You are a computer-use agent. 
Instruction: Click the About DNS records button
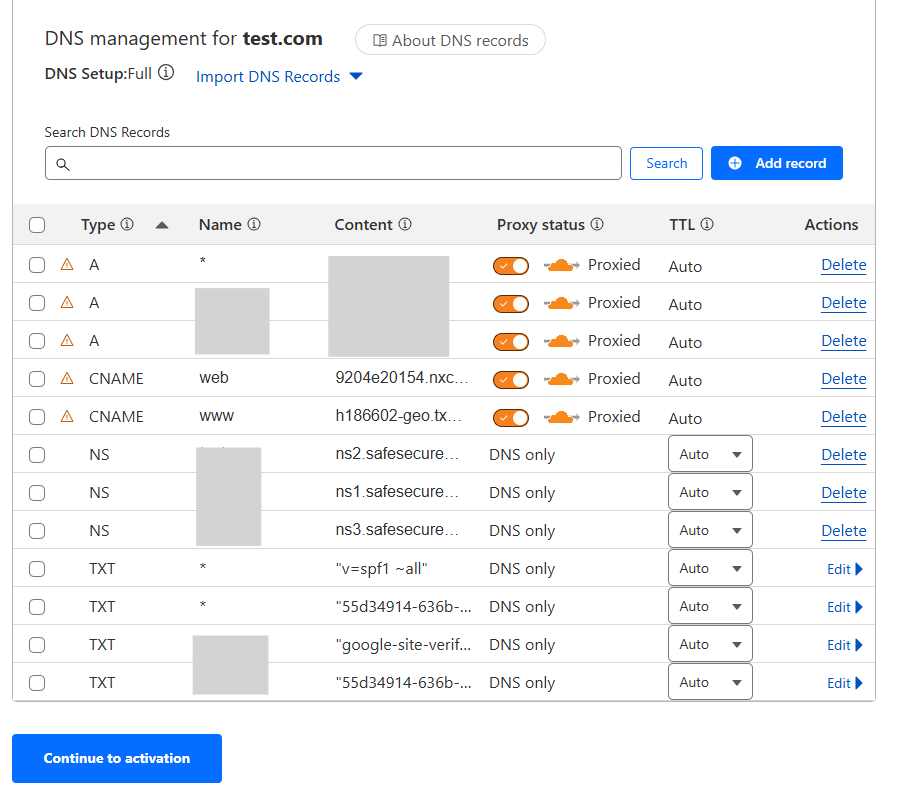(x=450, y=40)
